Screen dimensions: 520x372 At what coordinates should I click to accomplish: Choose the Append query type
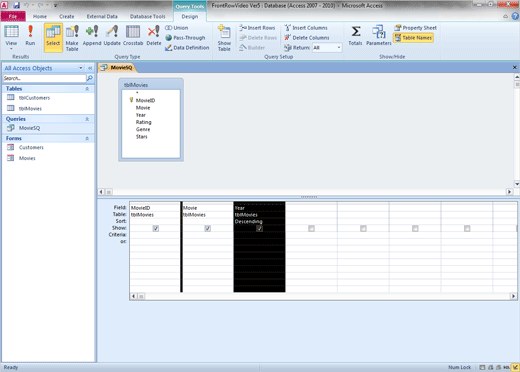coord(92,35)
